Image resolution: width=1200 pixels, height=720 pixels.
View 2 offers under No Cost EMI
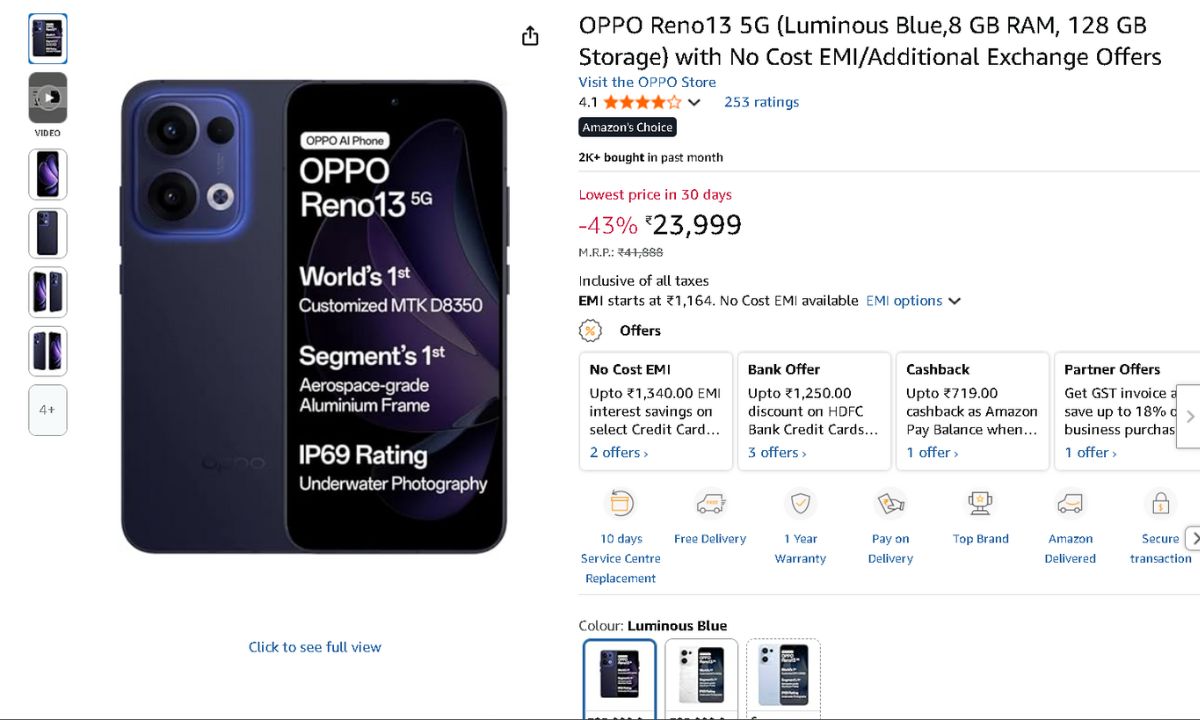pyautogui.click(x=619, y=453)
